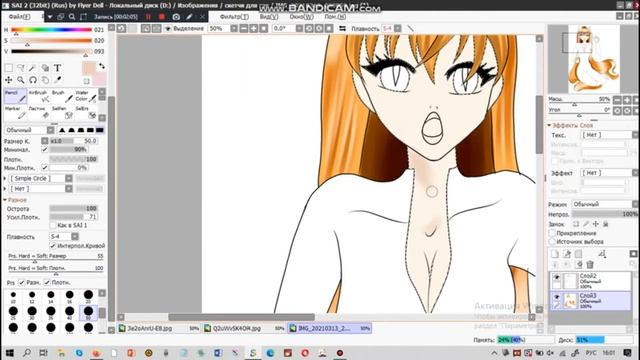Toggle the Минимал. size checkbox

(x=44, y=149)
